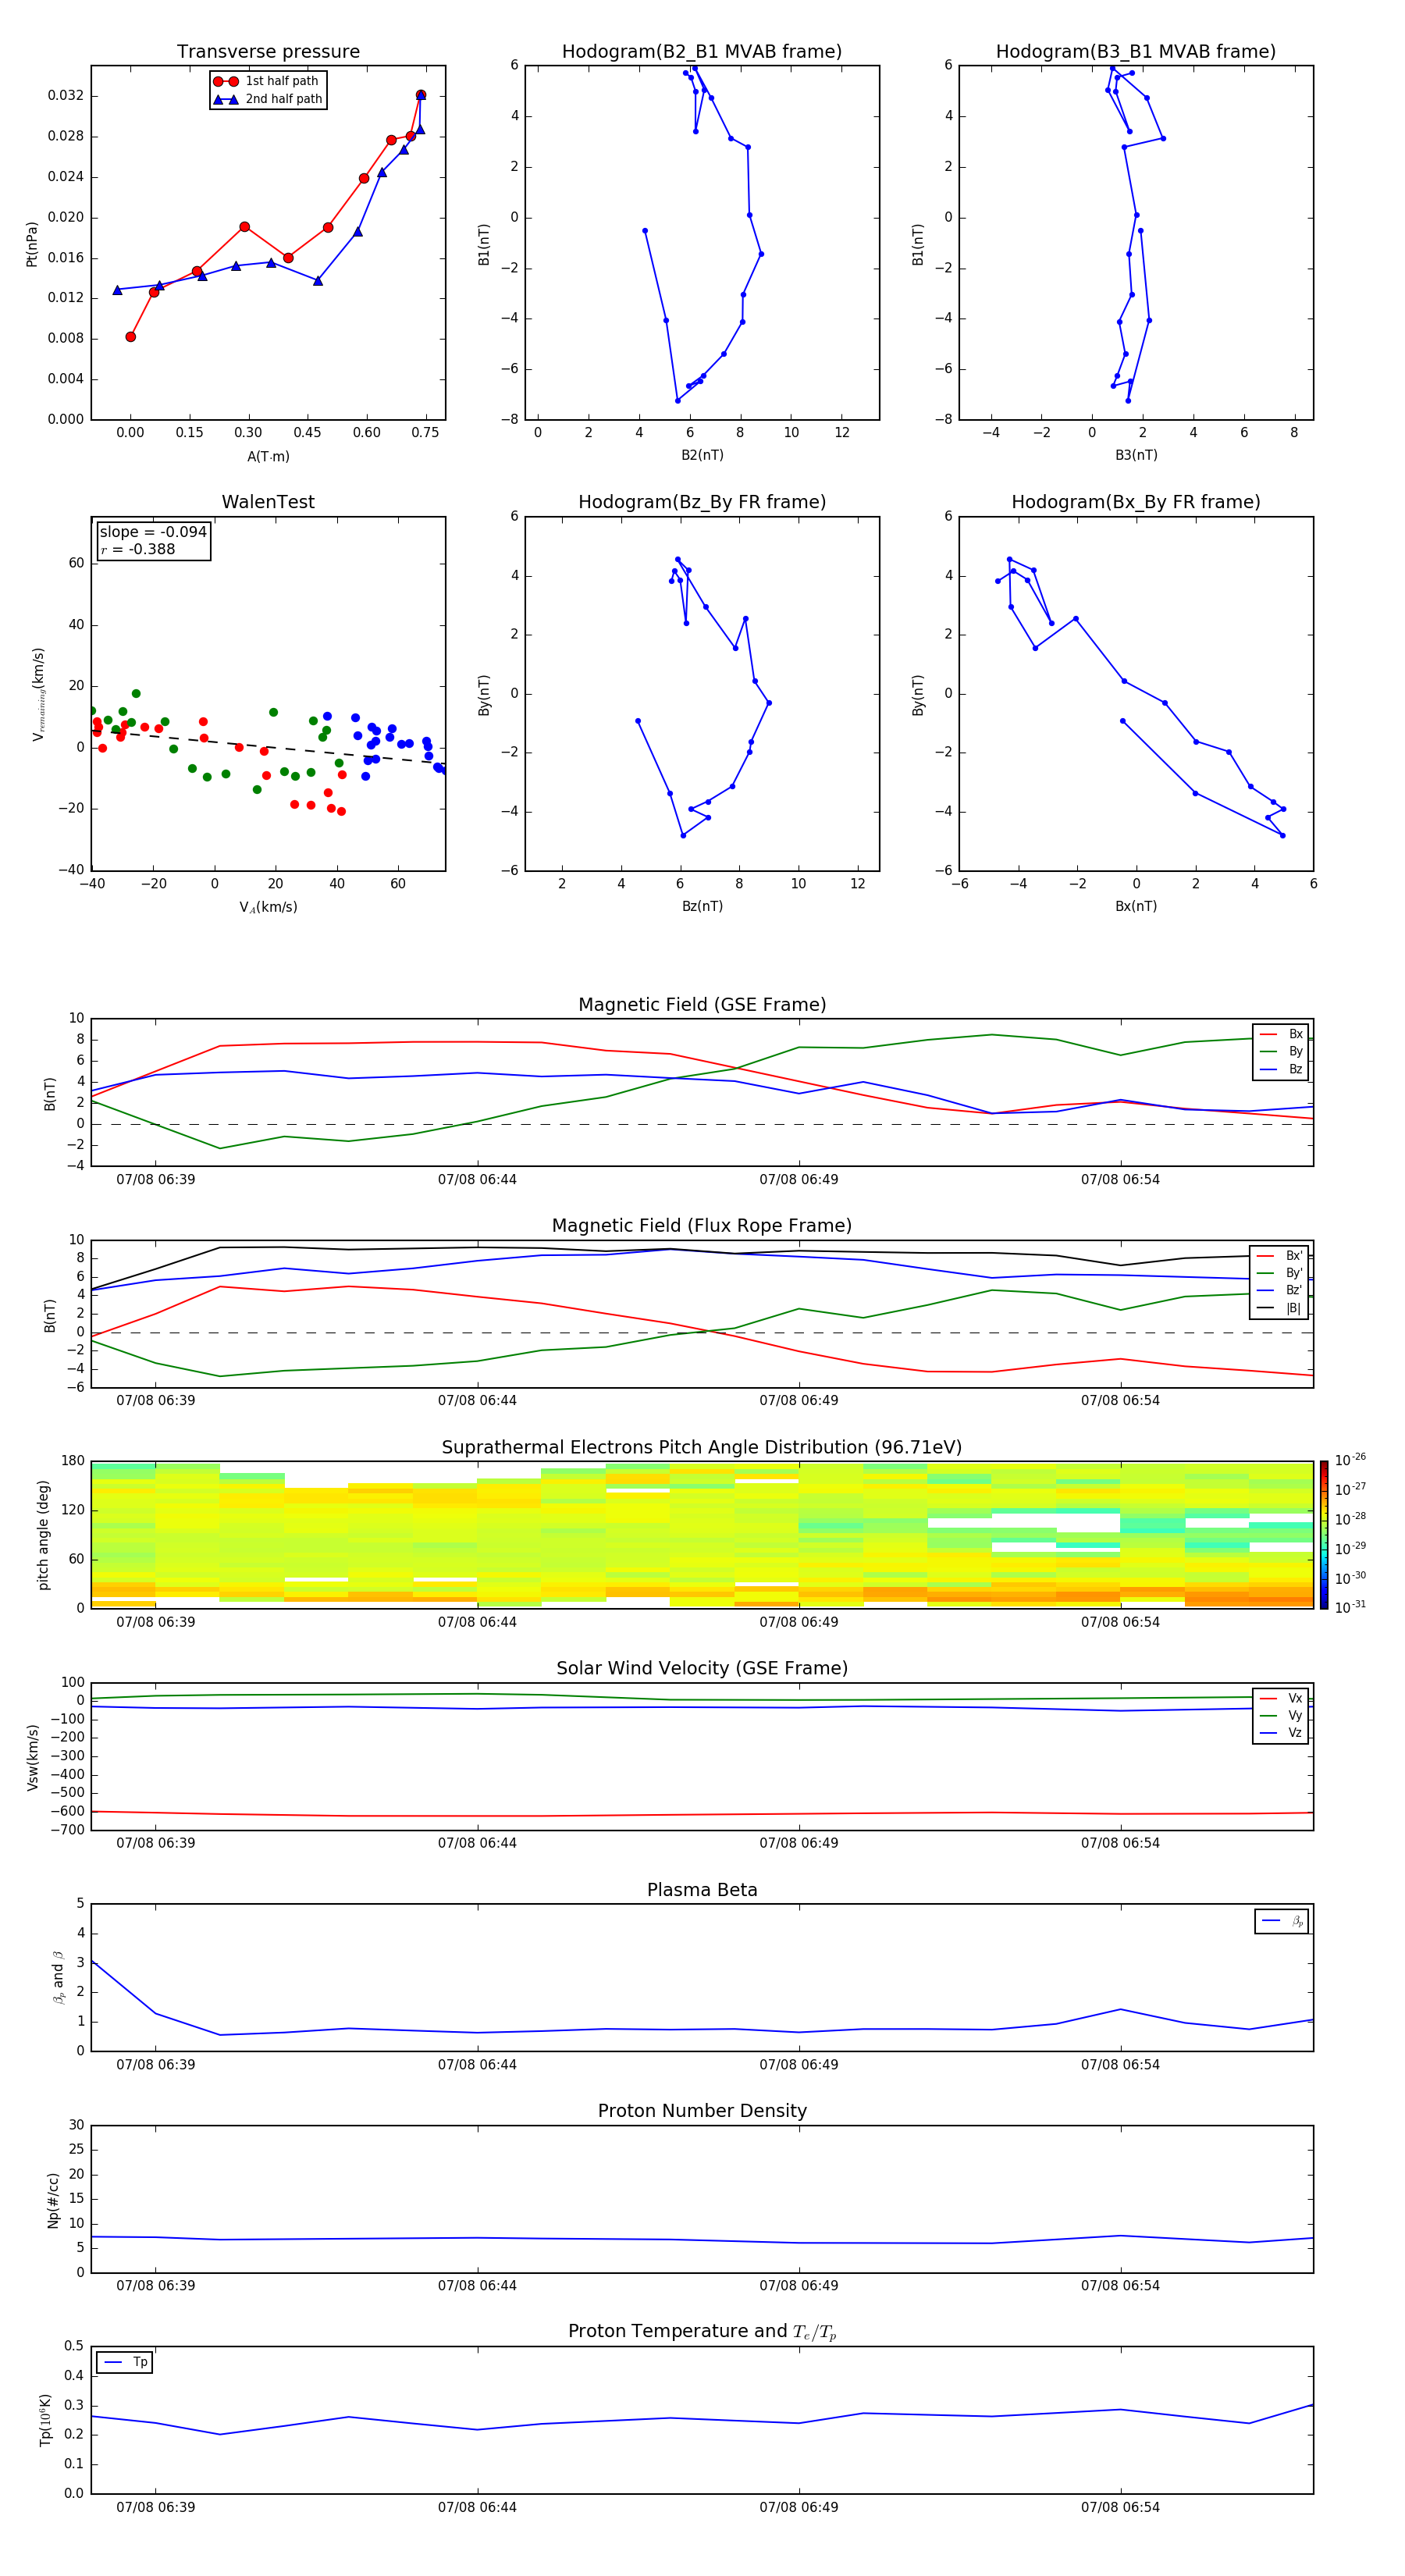Click the "pitch angle (deg)" axis label
Image resolution: width=1405 pixels, height=2576 pixels.
coord(43,1535)
